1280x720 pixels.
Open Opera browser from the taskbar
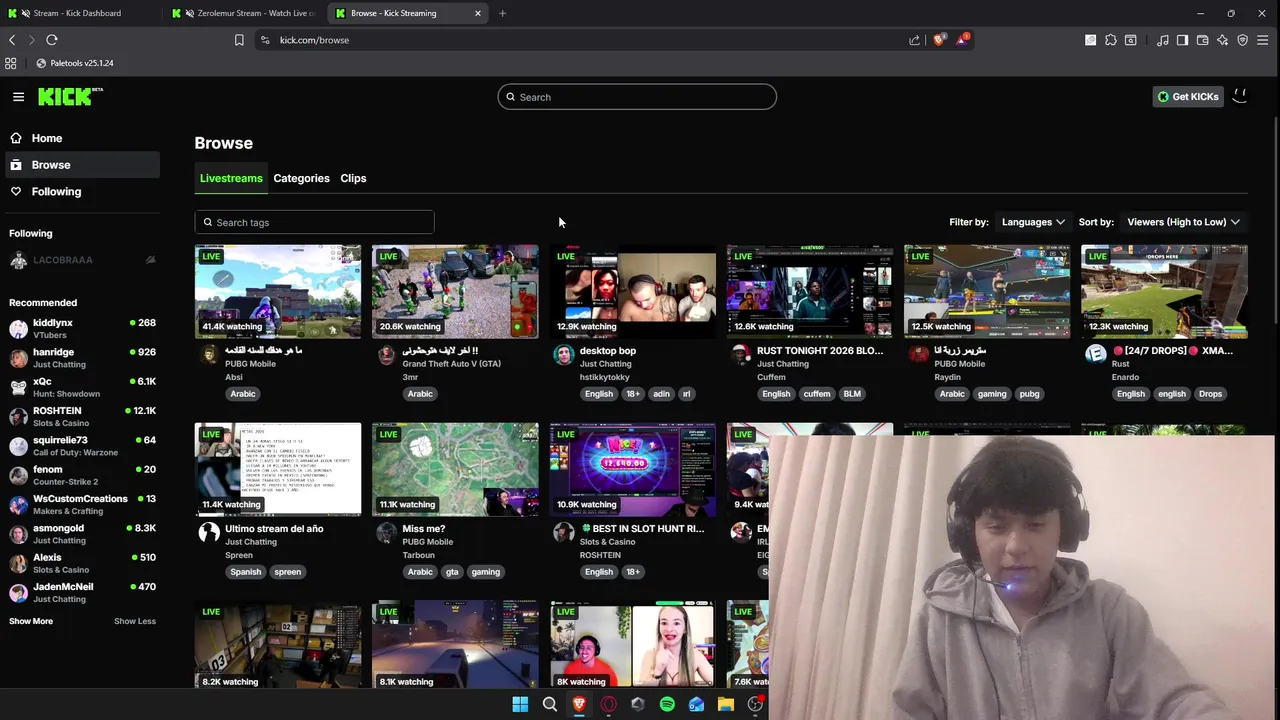pos(608,704)
